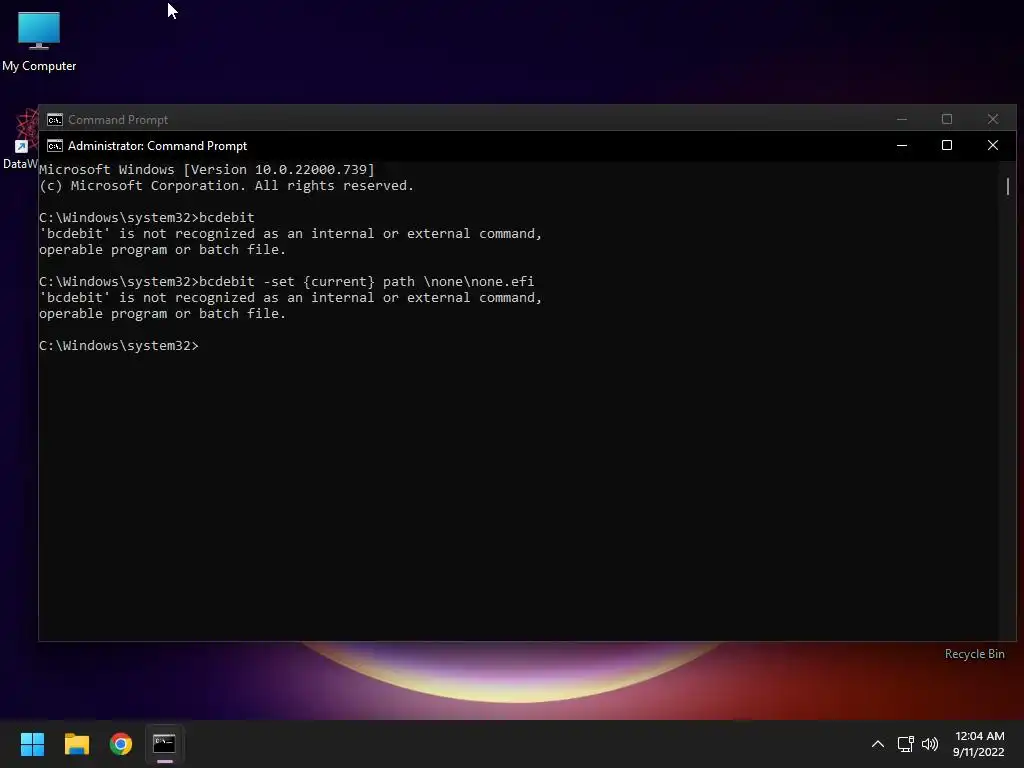This screenshot has height=768, width=1024.
Task: Open the network status tray icon
Action: (x=905, y=744)
